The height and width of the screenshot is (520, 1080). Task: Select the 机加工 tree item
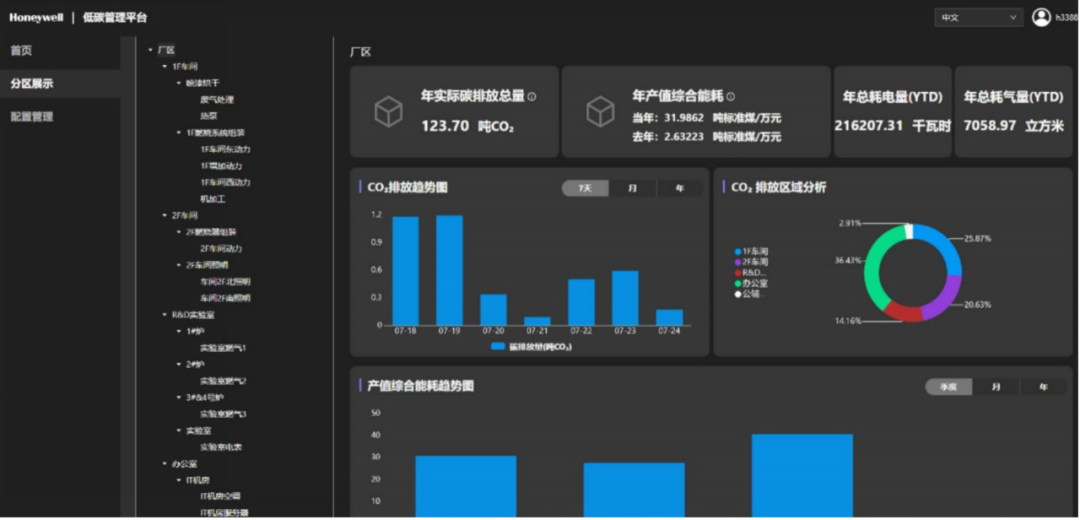[213, 198]
